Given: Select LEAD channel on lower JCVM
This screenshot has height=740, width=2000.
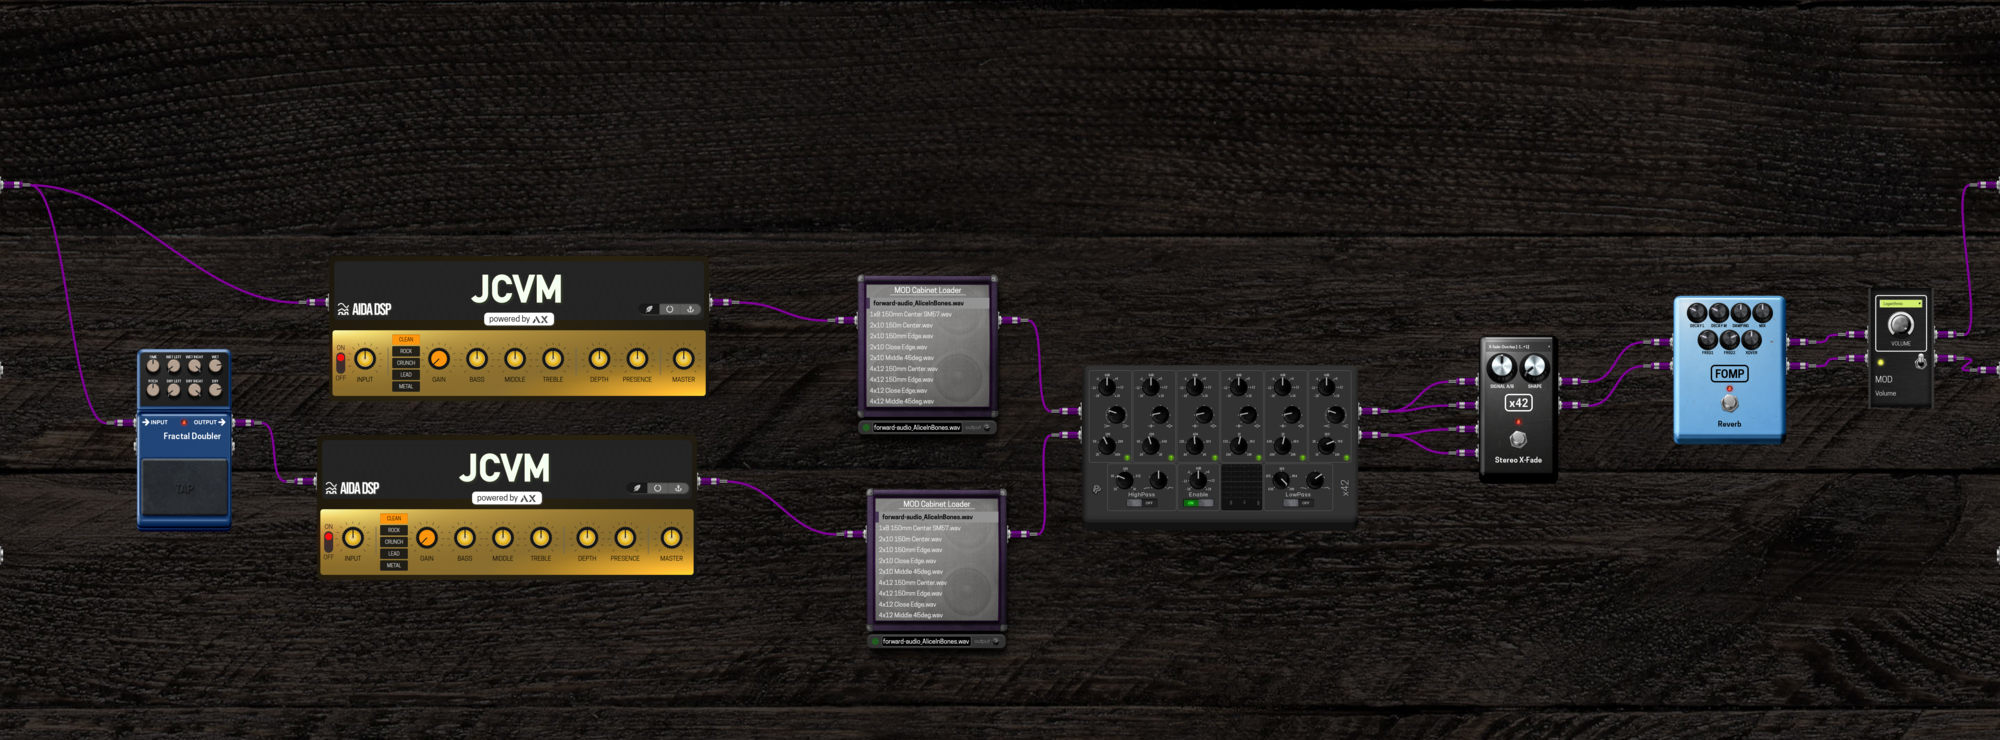Looking at the screenshot, I should [x=394, y=554].
